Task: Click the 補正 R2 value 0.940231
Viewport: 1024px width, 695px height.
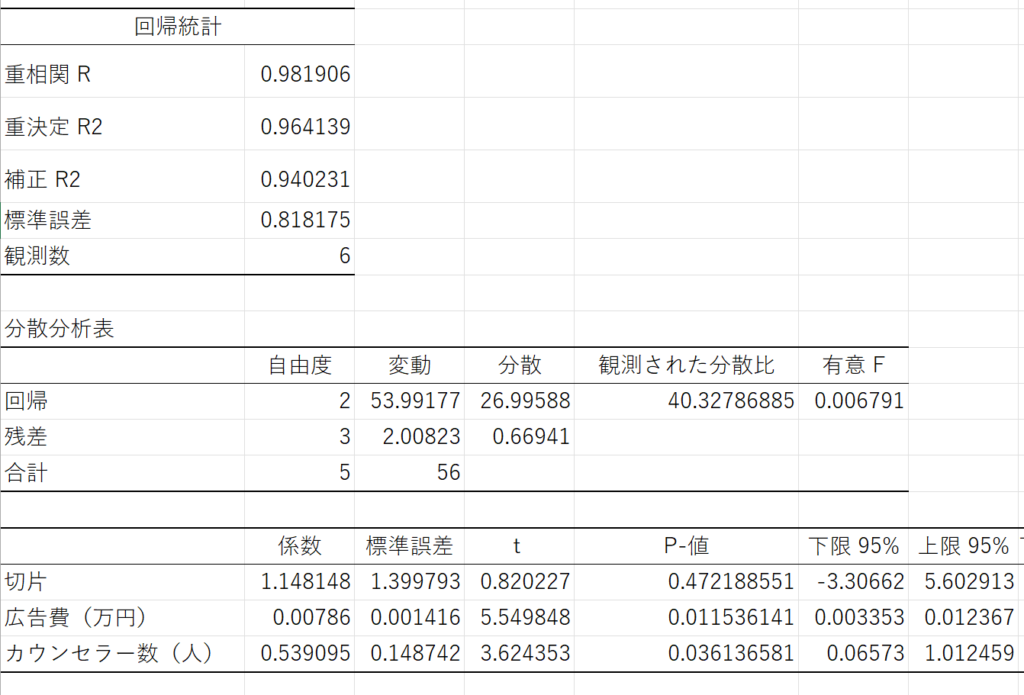Action: pos(304,180)
